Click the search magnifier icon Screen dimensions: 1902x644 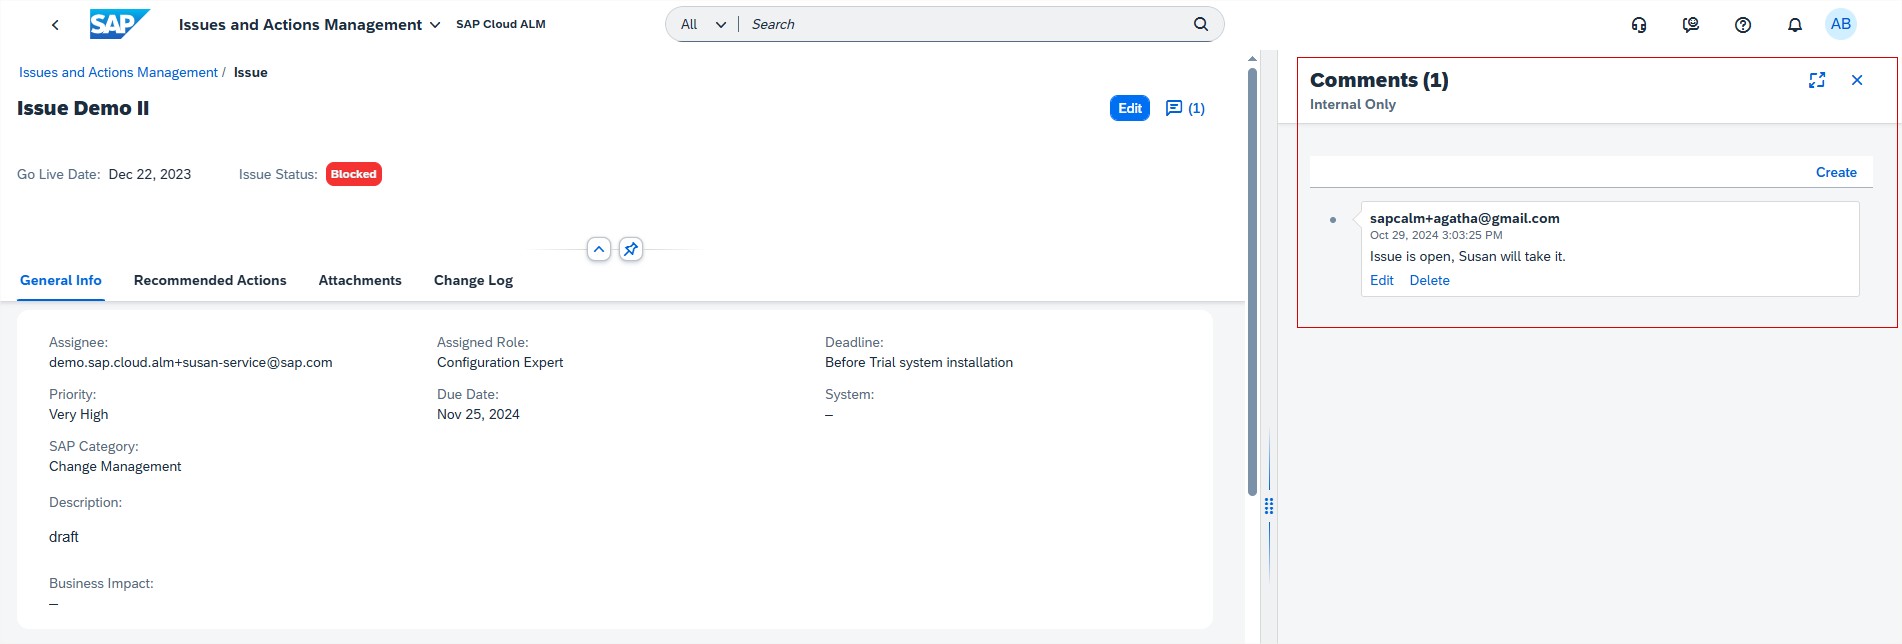(1200, 24)
